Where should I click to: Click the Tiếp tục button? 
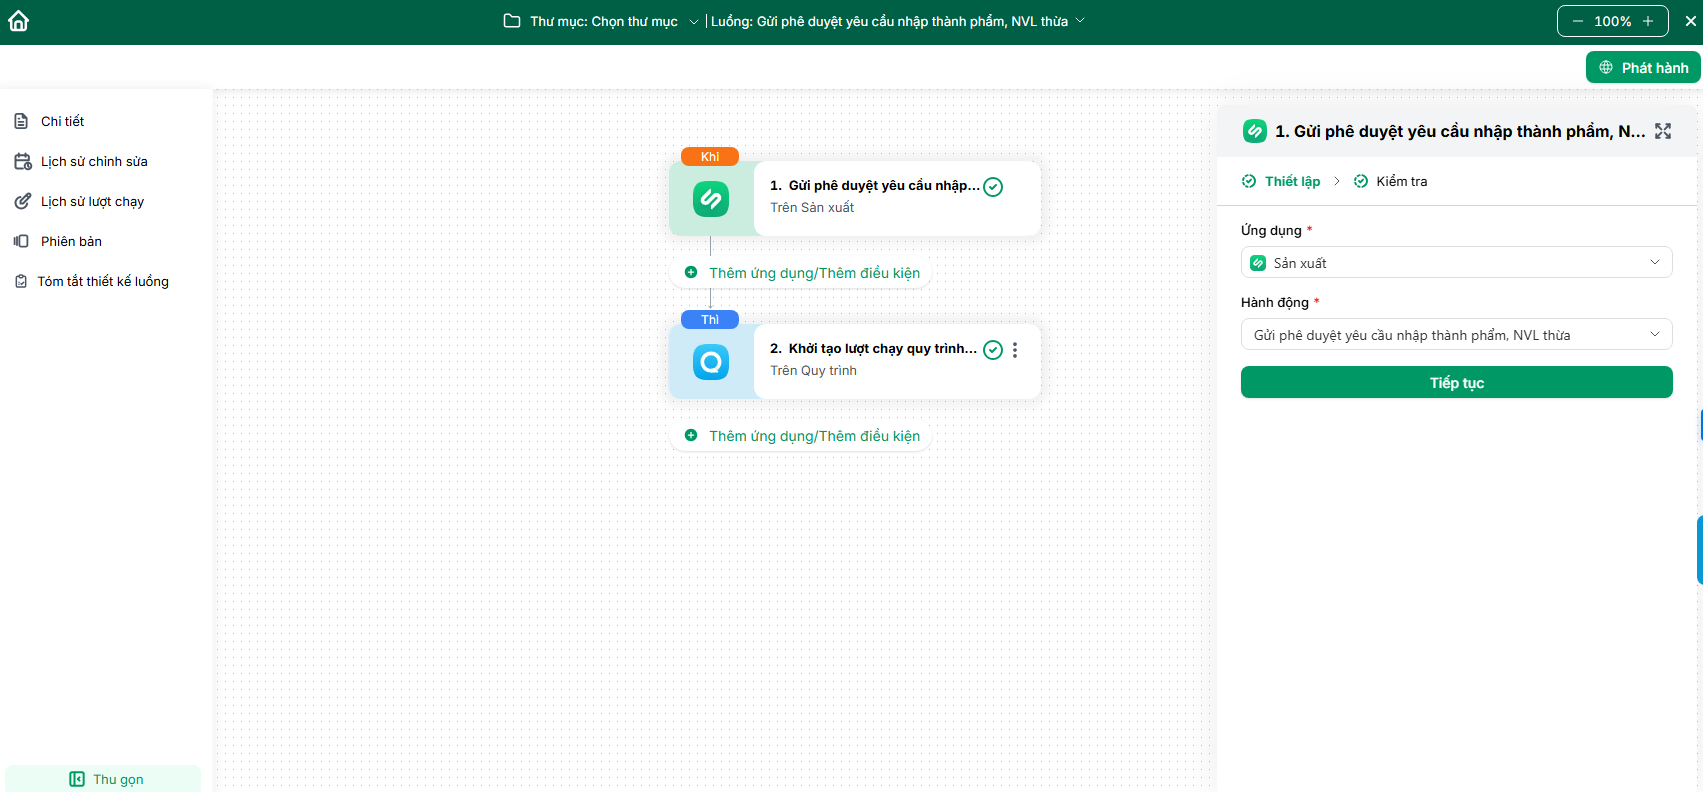1457,382
